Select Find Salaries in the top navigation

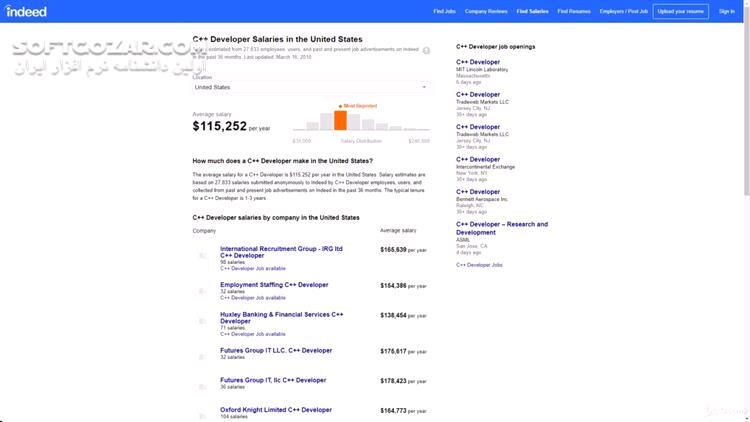[x=532, y=11]
